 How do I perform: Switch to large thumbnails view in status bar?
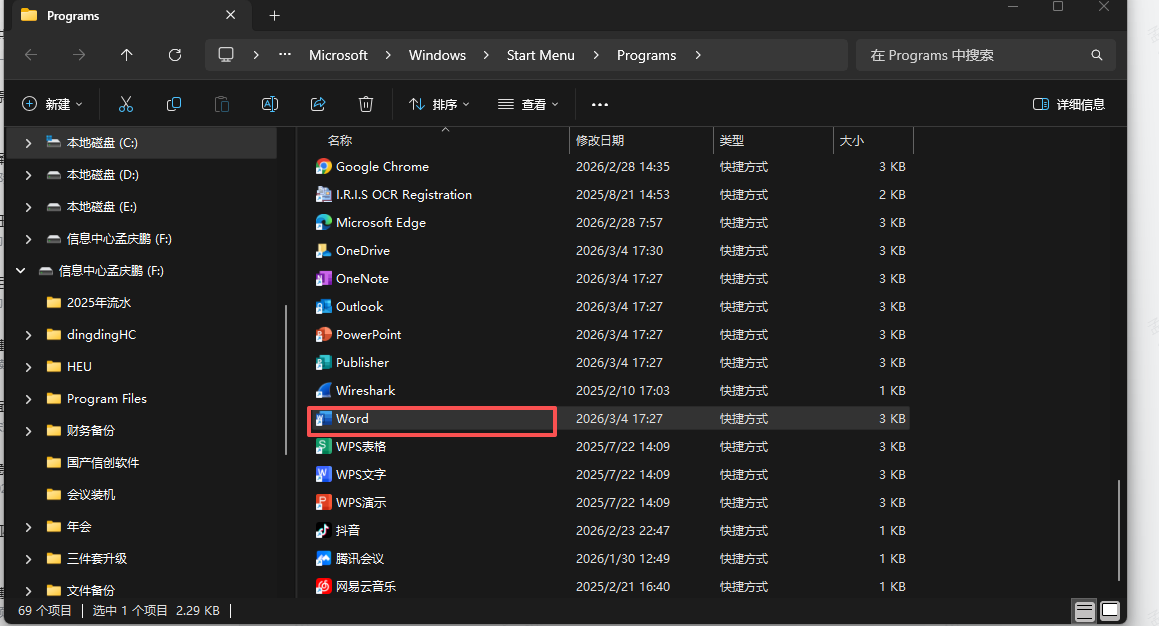[x=1110, y=610]
